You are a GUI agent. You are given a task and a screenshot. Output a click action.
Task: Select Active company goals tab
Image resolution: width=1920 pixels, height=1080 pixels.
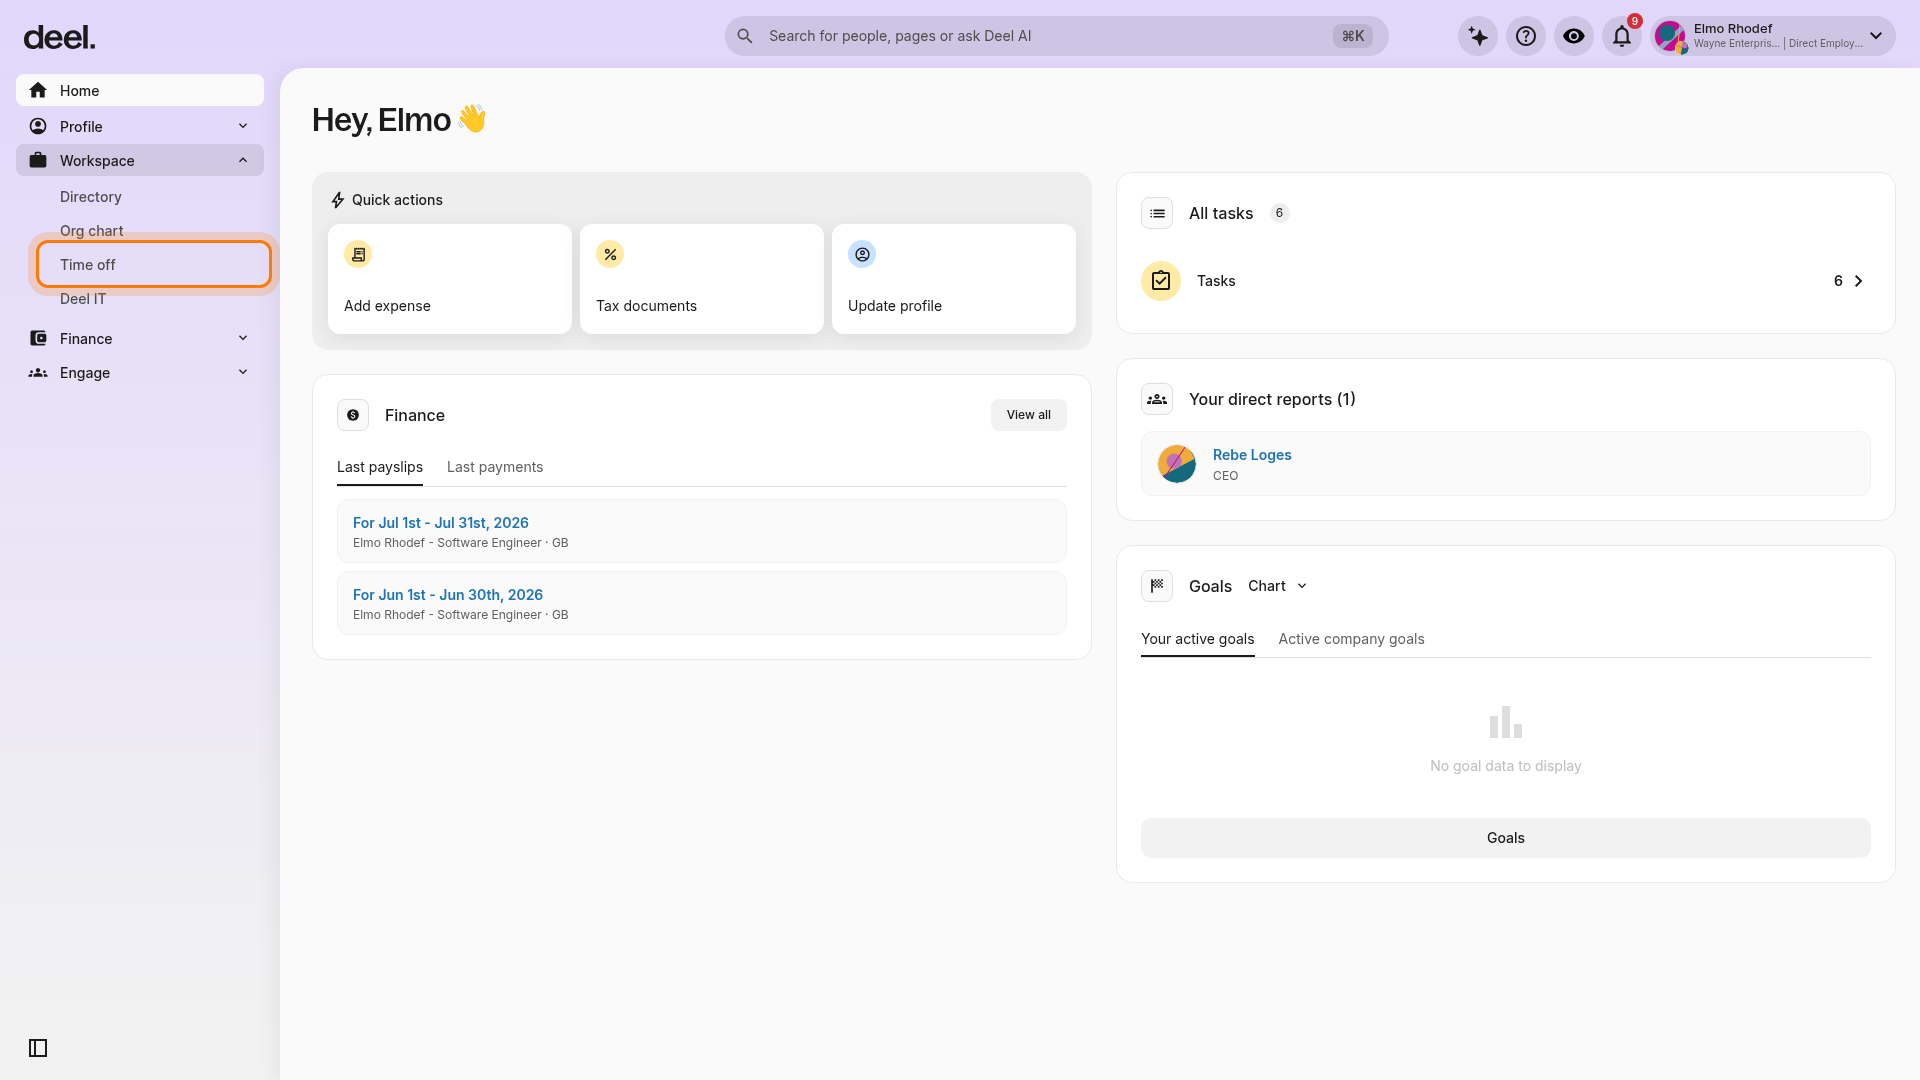(x=1351, y=639)
